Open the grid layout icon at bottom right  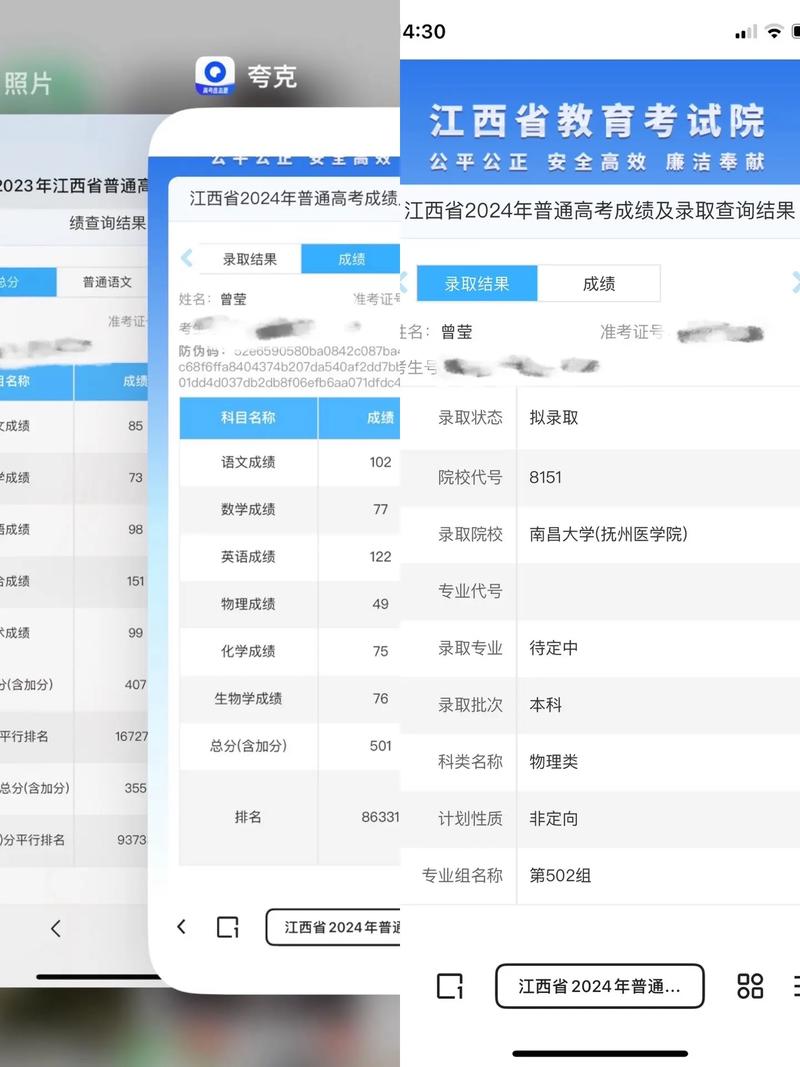(x=749, y=986)
